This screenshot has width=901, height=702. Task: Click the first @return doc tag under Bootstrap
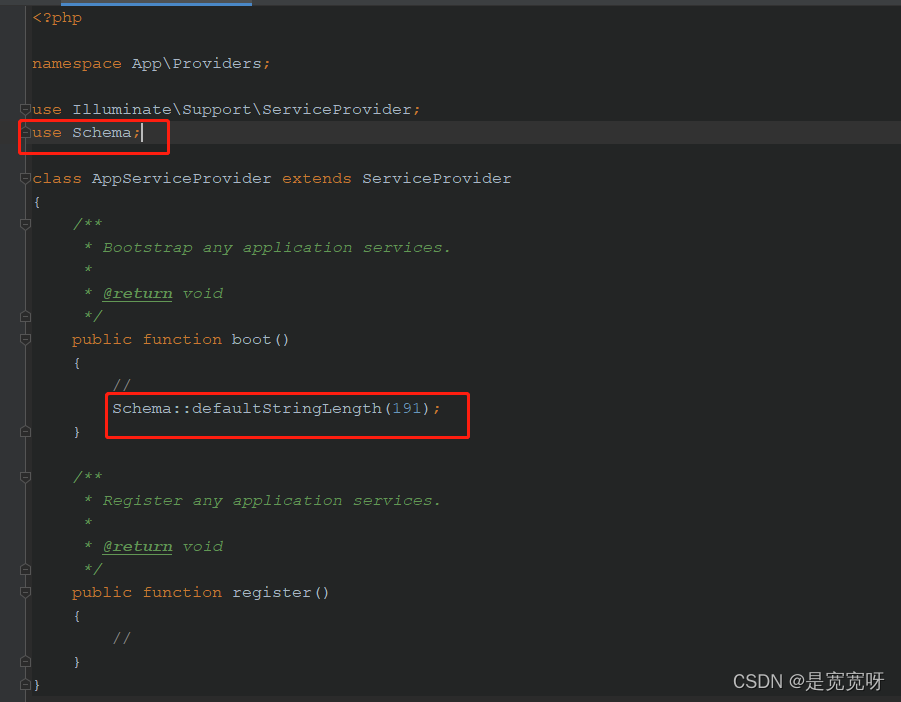(x=137, y=294)
